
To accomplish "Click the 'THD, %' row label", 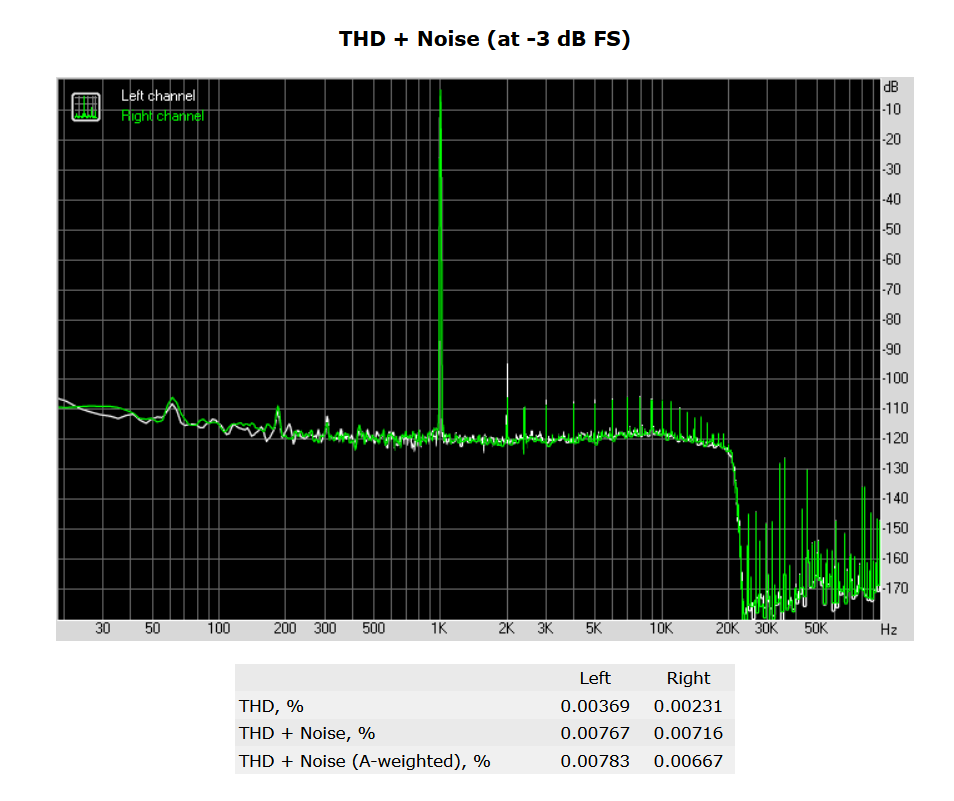I will [x=271, y=706].
